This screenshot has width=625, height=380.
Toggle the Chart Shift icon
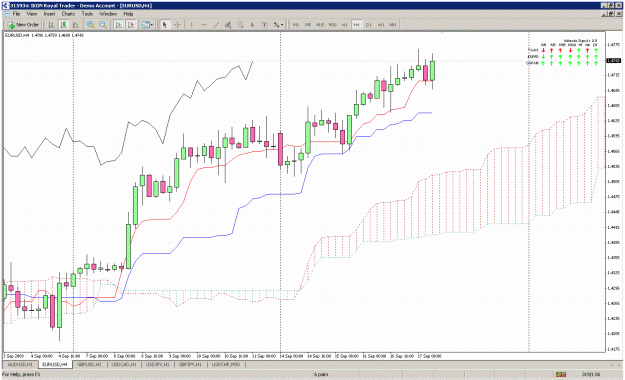[x=131, y=25]
